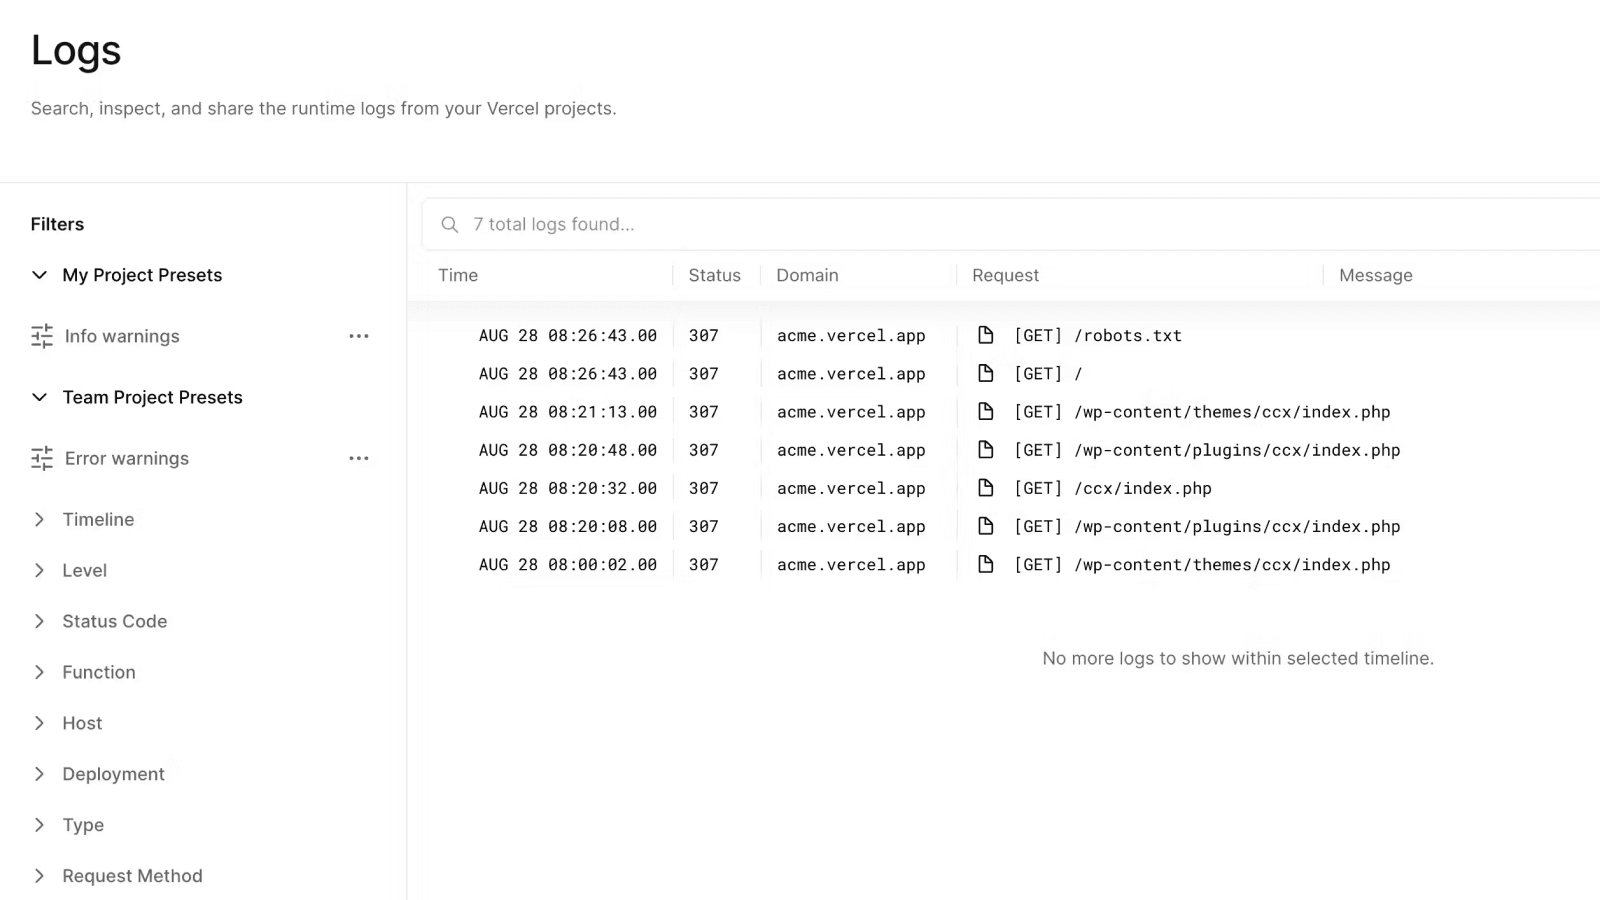Select the Error warnings preset
The width and height of the screenshot is (1600, 900).
point(126,458)
